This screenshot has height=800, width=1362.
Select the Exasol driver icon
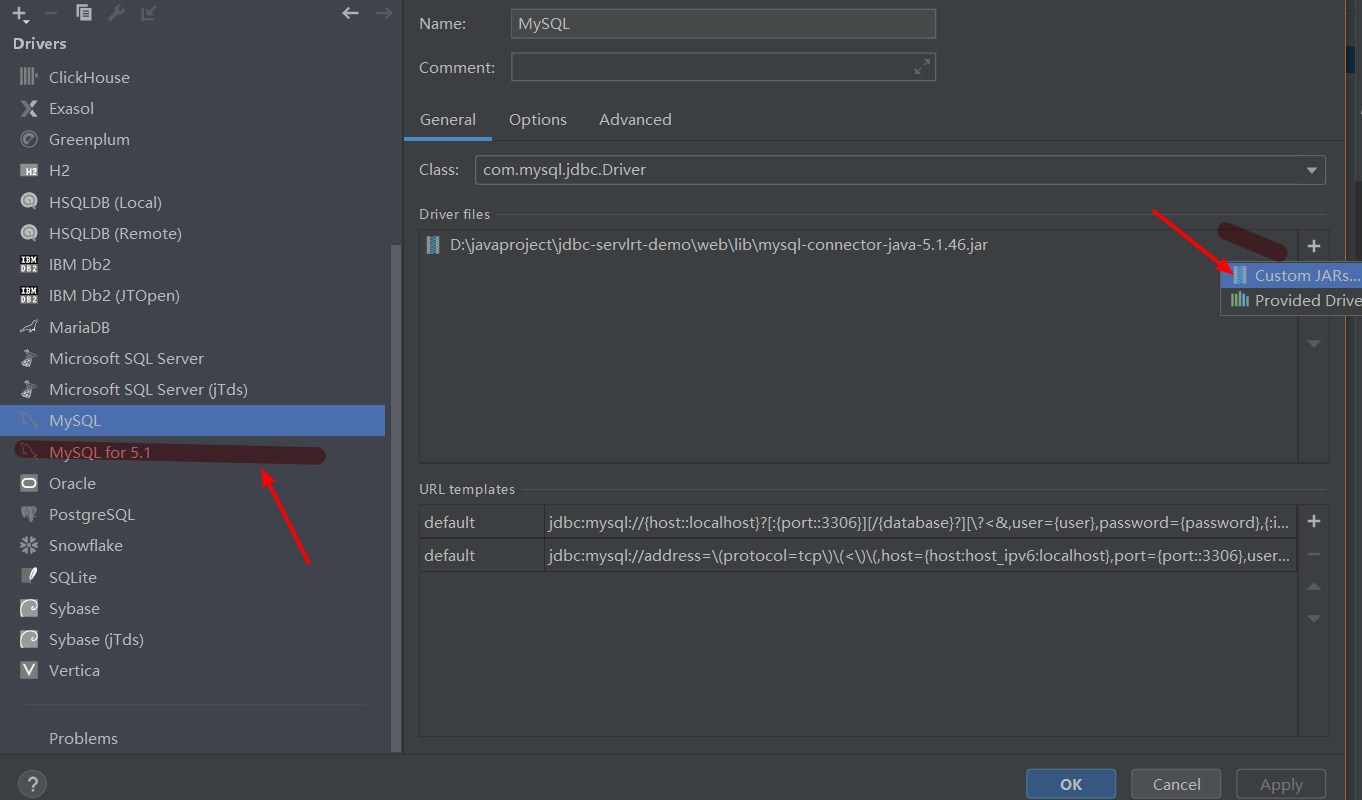(29, 108)
